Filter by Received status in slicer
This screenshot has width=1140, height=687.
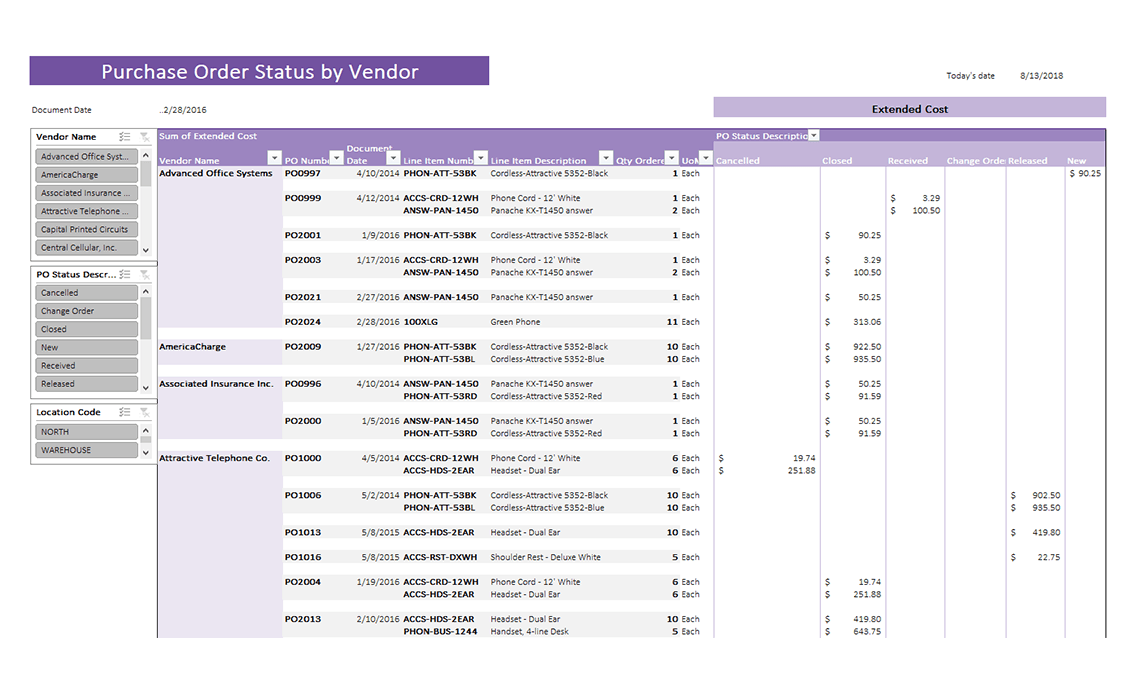pyautogui.click(x=87, y=366)
